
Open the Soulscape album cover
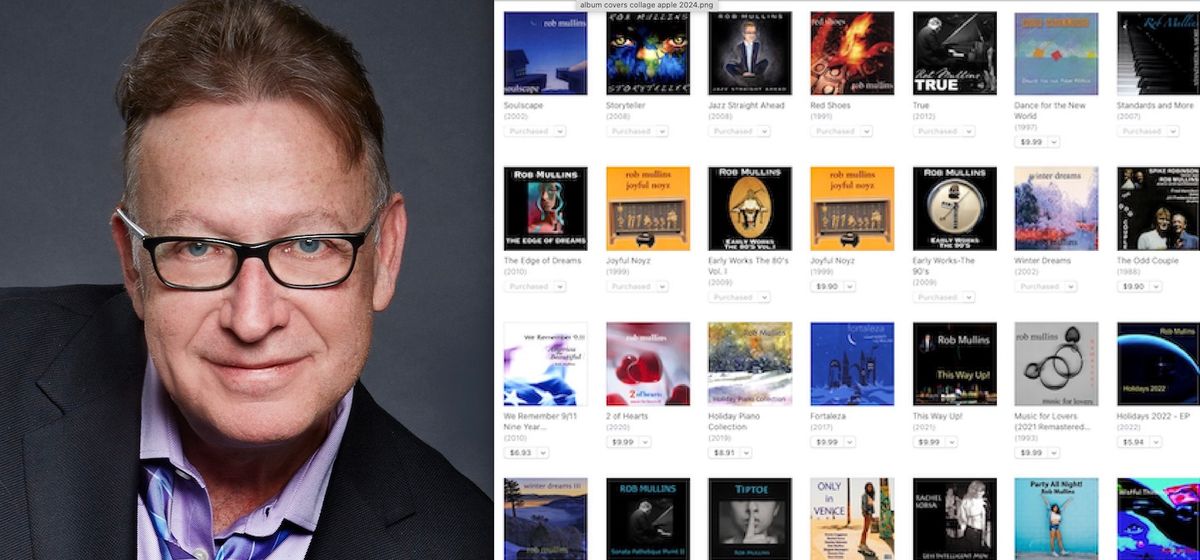point(545,53)
